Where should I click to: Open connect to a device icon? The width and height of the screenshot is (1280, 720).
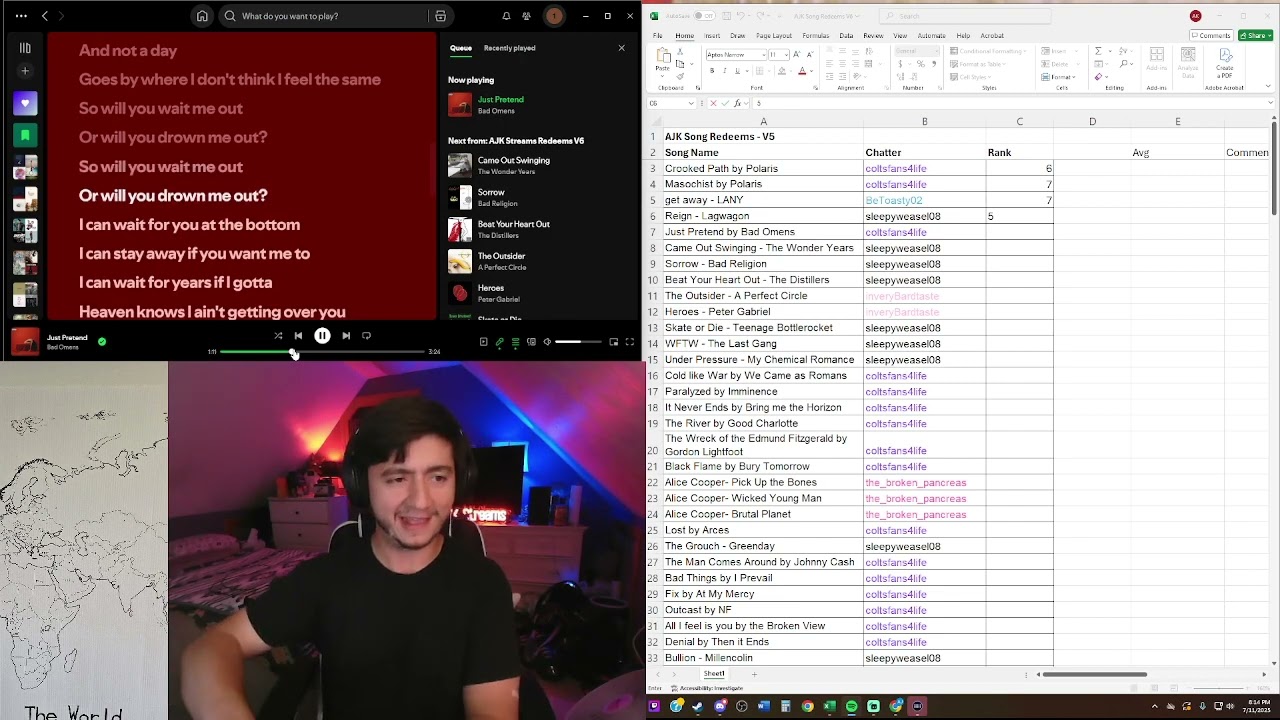coord(531,342)
